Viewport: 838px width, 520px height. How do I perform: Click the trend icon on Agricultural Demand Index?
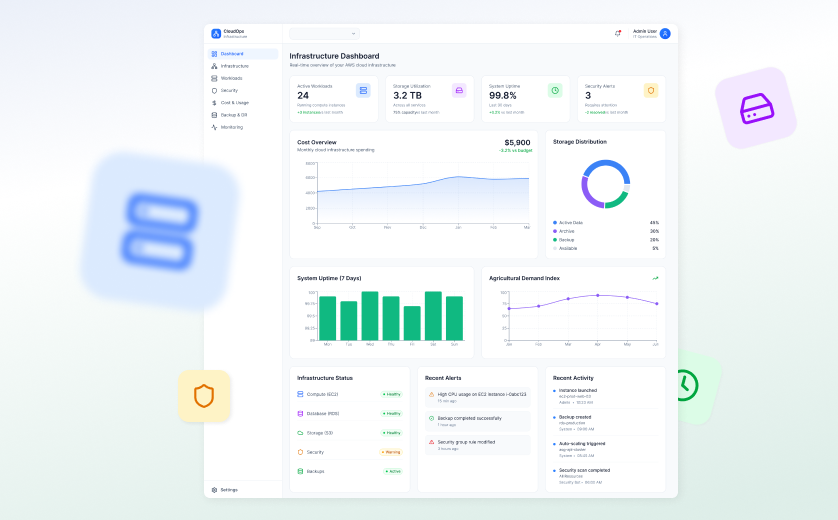click(x=656, y=278)
